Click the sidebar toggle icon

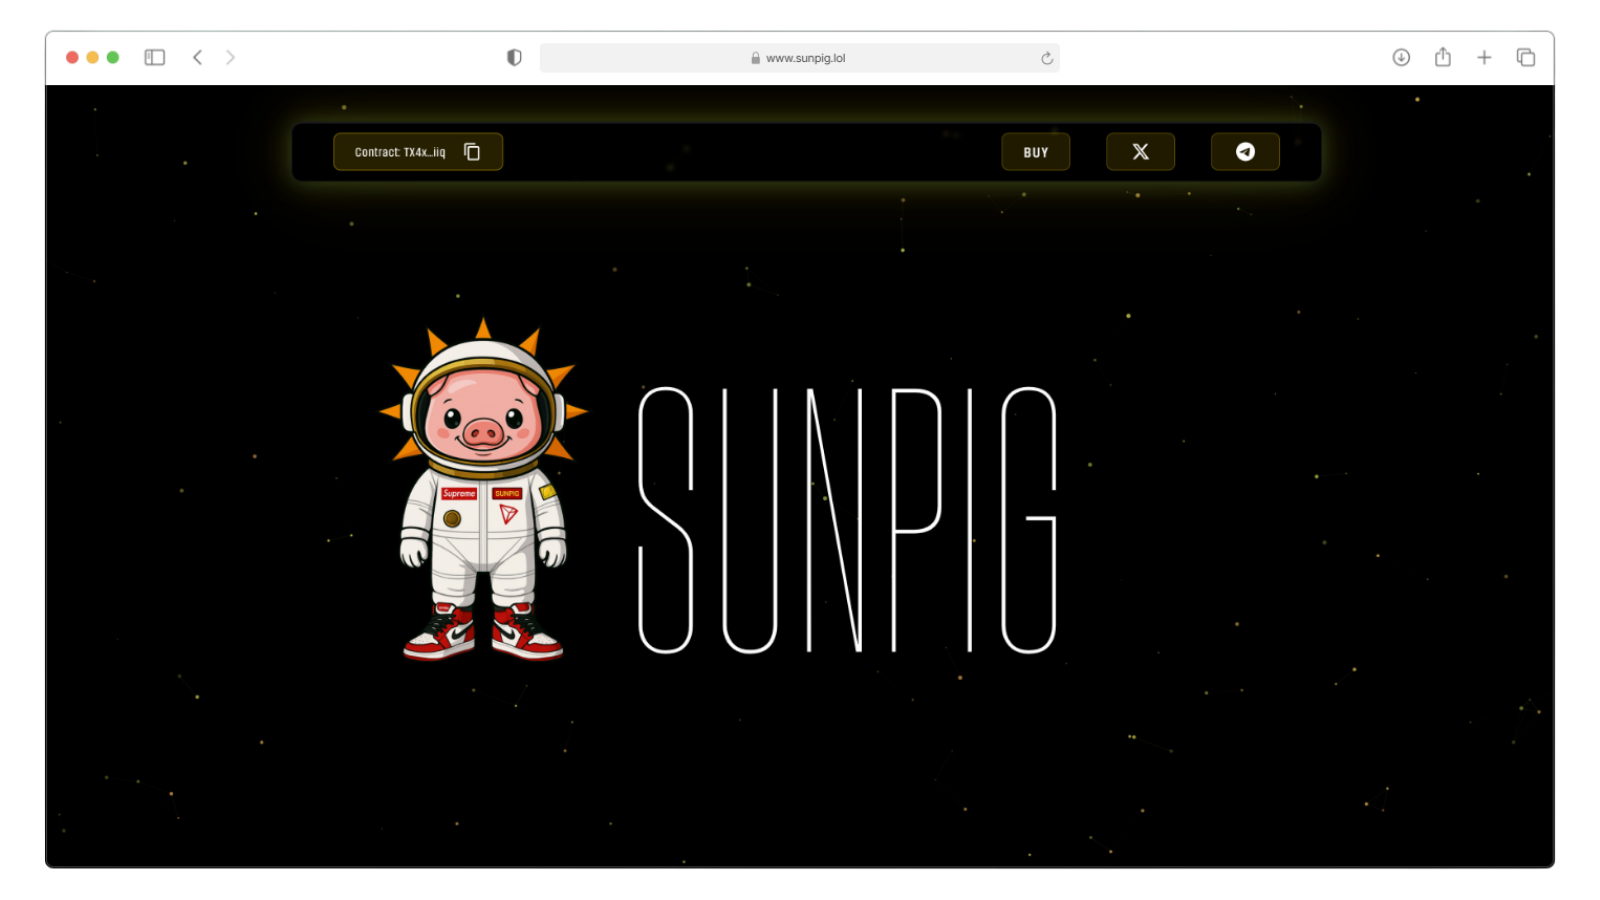pyautogui.click(x=153, y=57)
